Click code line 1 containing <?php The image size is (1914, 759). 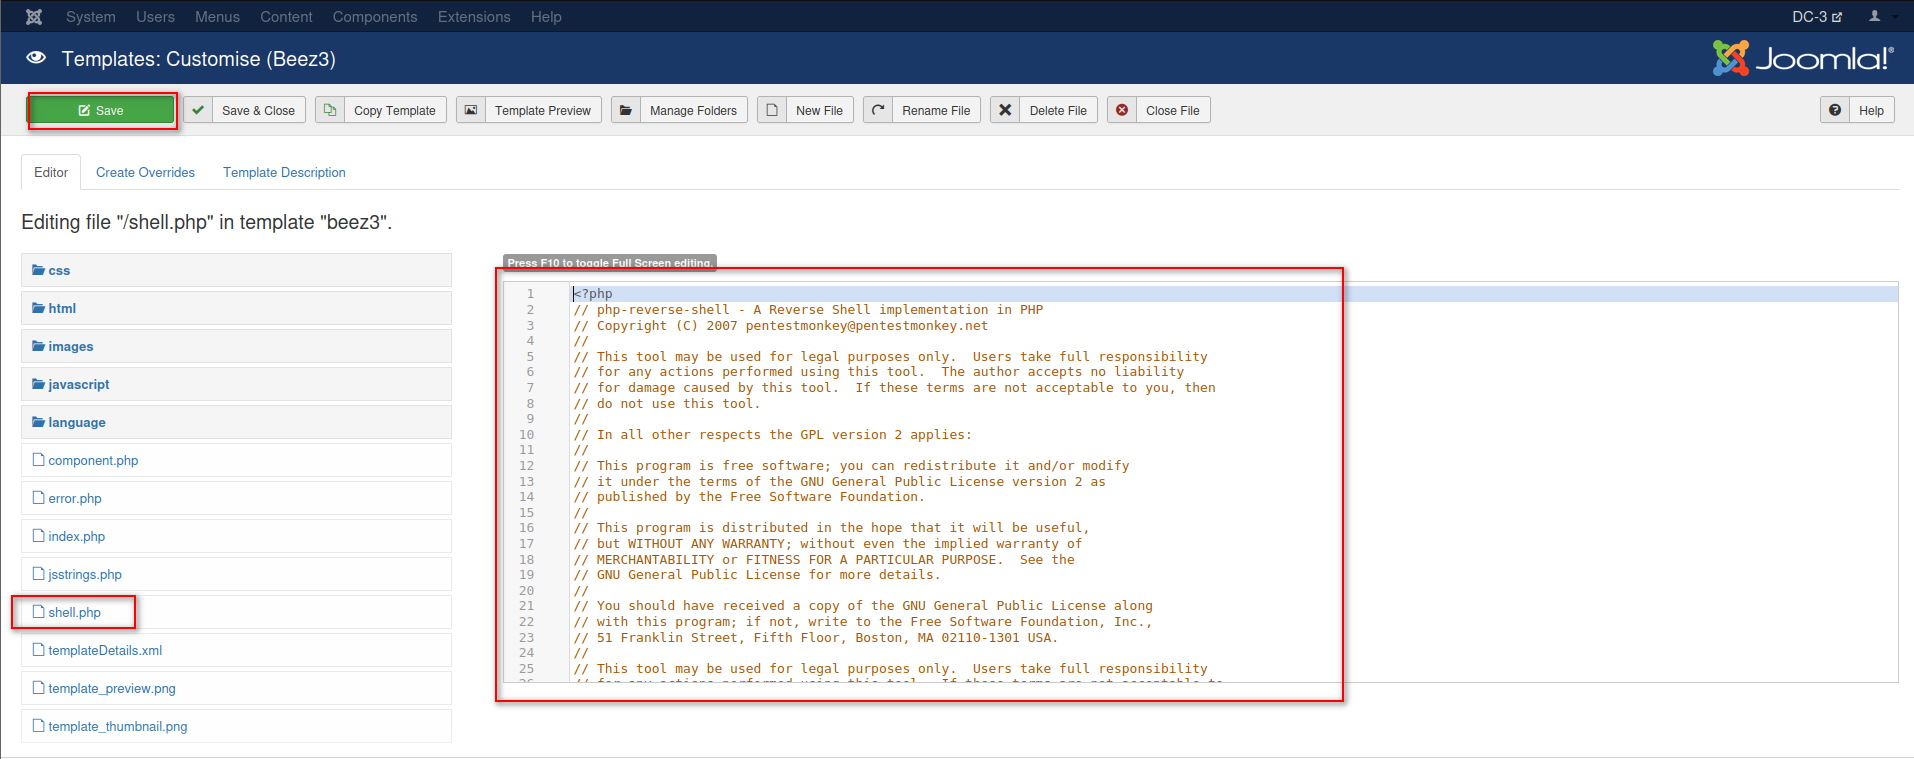593,294
